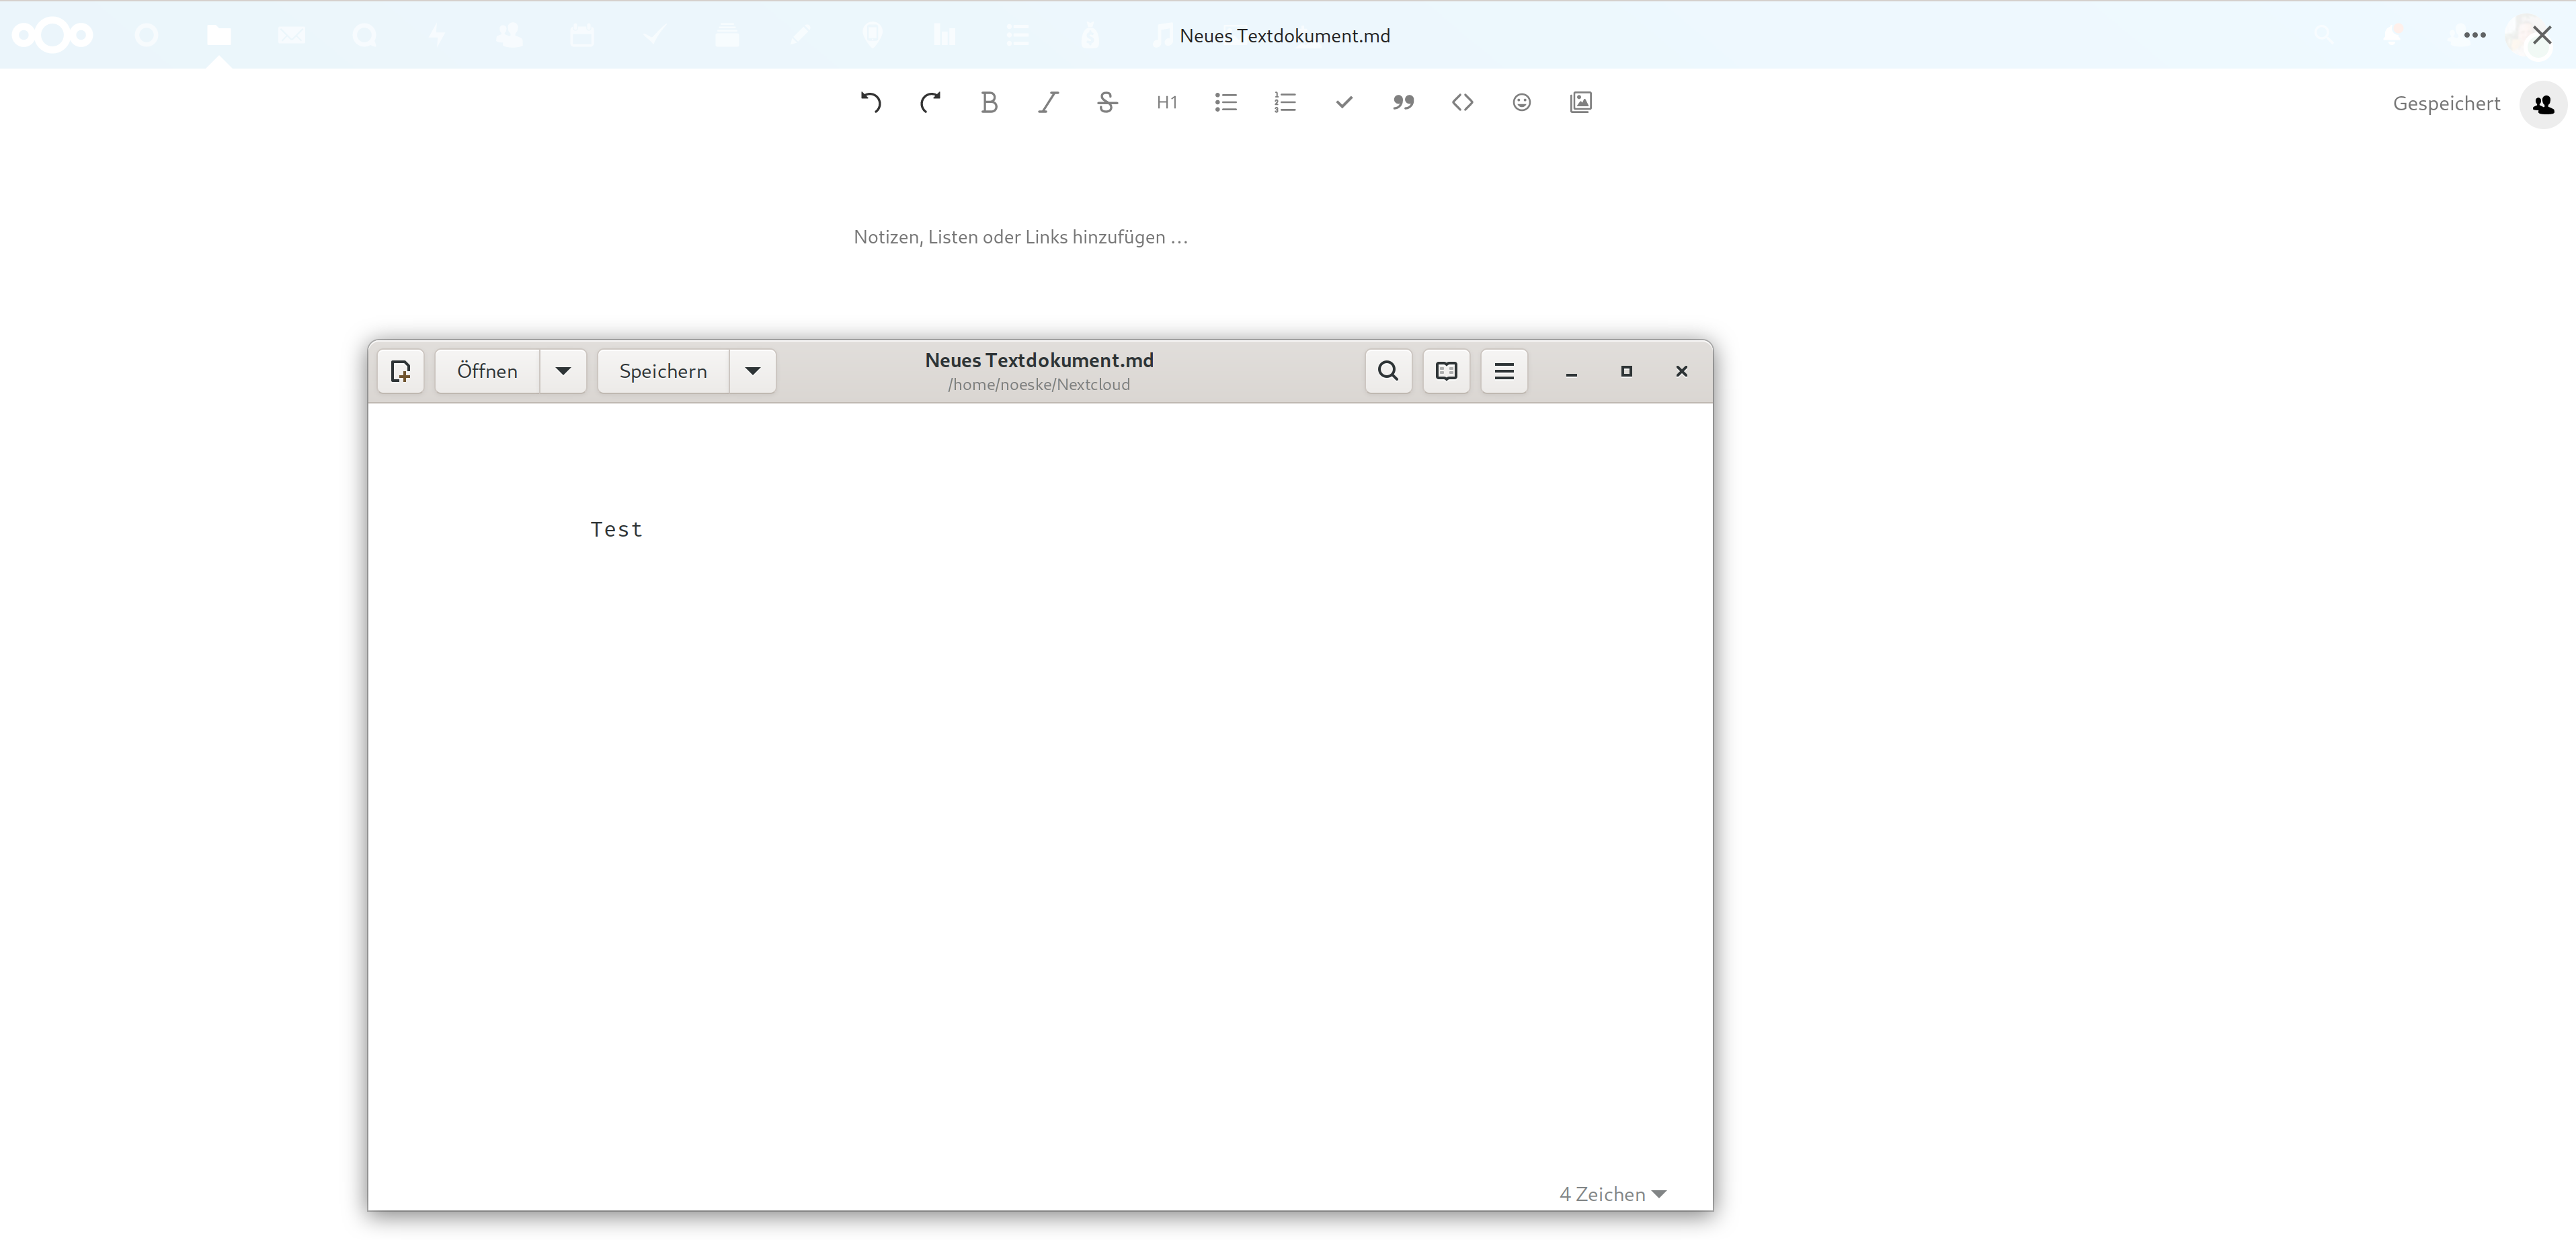Toggle the blockquote format
Viewport: 2576px width, 1240px height.
(1403, 103)
